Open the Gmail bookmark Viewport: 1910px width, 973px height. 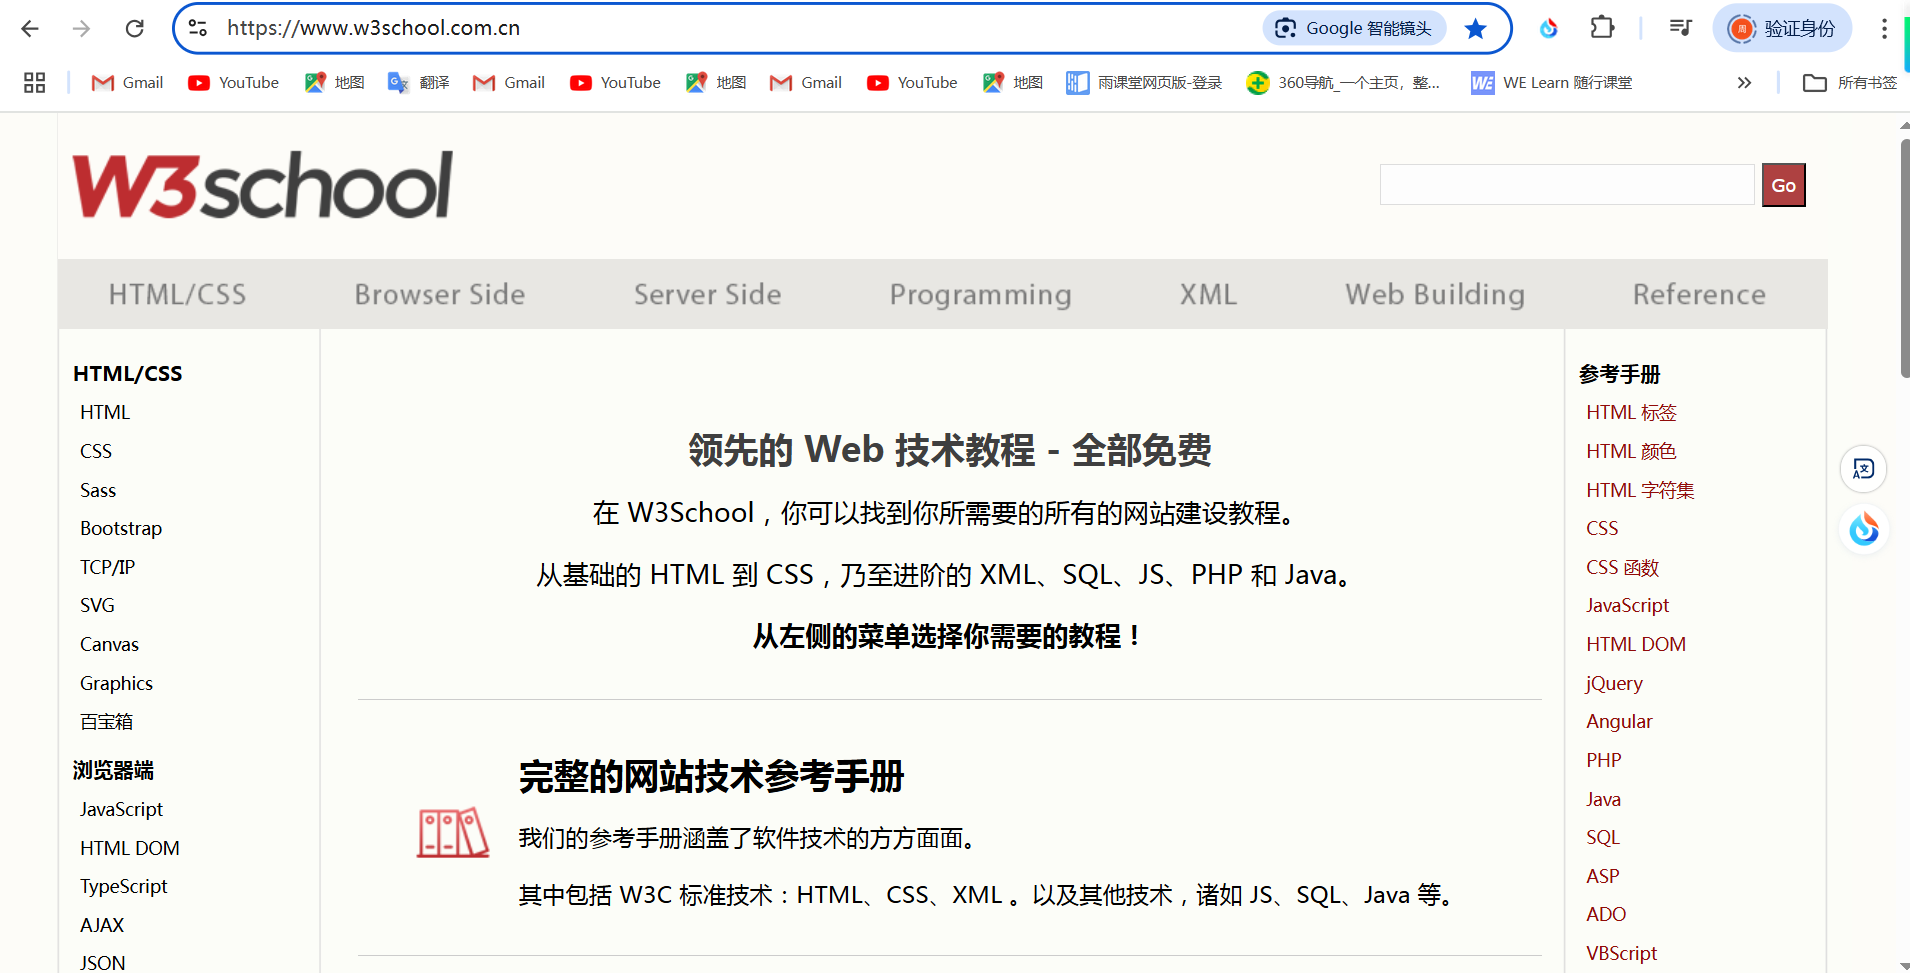click(126, 82)
